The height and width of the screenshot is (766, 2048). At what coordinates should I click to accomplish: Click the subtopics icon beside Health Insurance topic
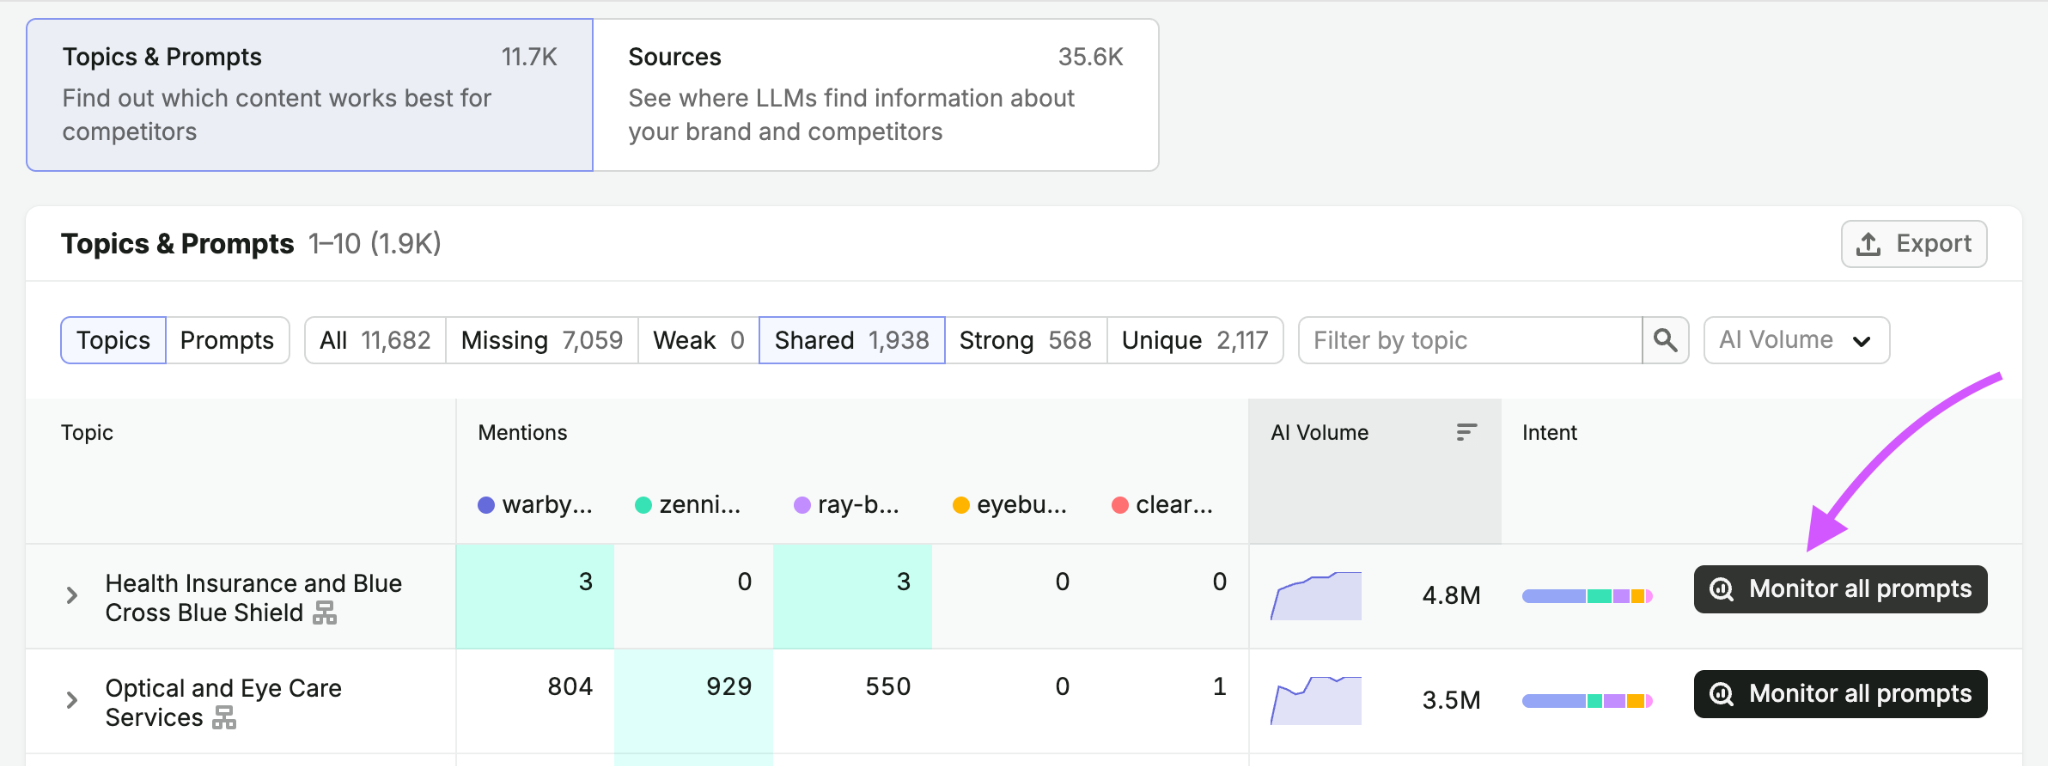[x=325, y=613]
